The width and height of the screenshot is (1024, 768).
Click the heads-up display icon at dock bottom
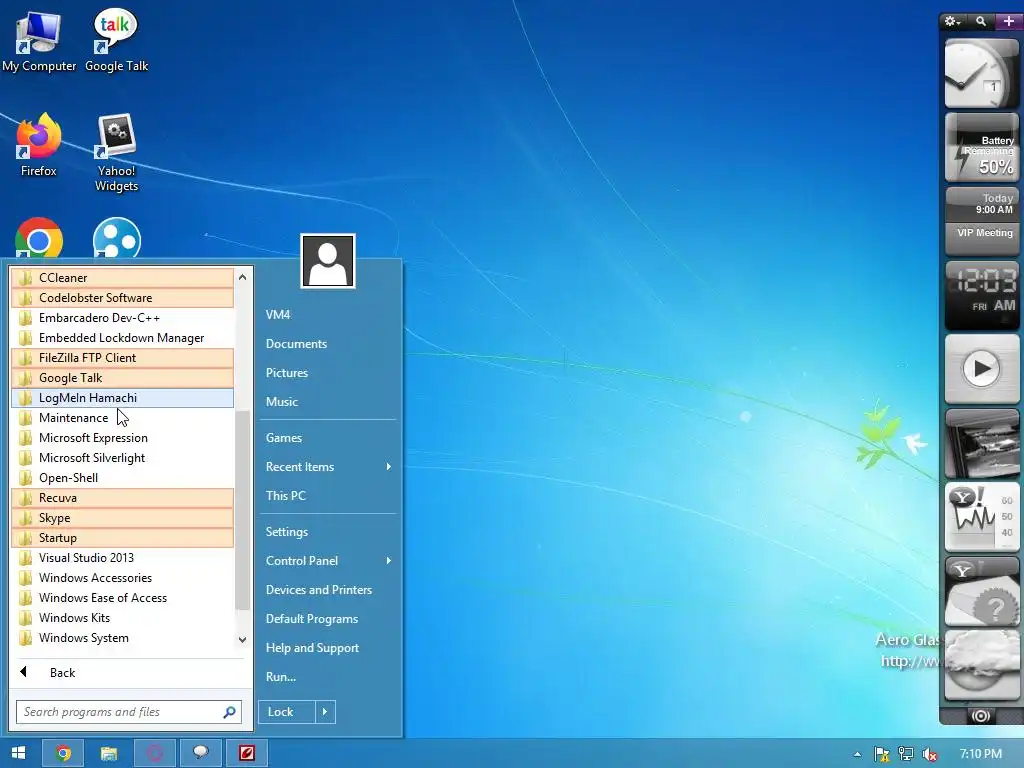[980, 716]
